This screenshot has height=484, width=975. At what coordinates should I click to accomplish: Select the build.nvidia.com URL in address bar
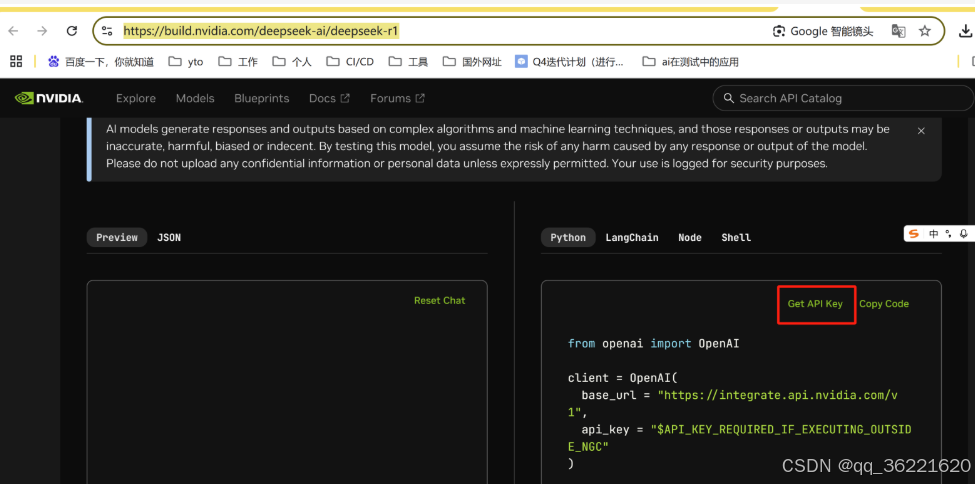[261, 31]
